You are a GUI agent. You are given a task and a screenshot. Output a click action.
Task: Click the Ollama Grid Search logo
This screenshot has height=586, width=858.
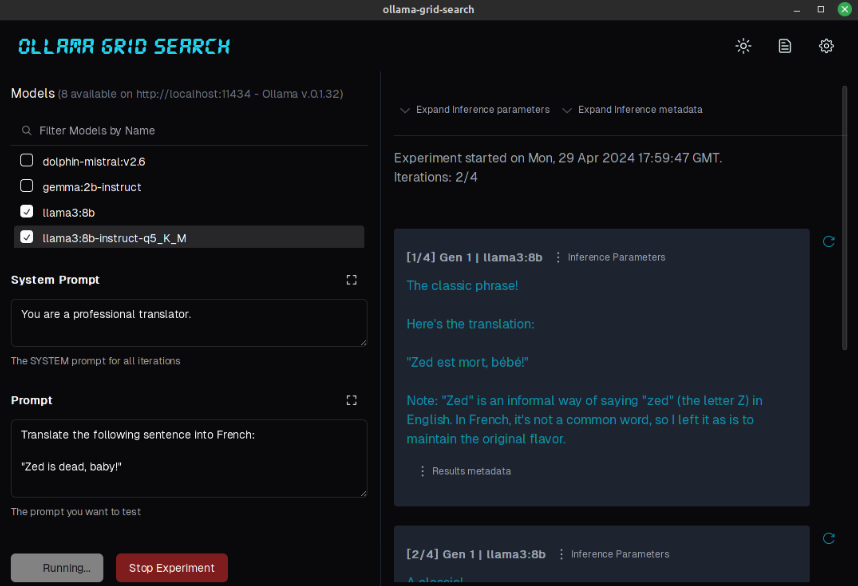click(x=124, y=47)
